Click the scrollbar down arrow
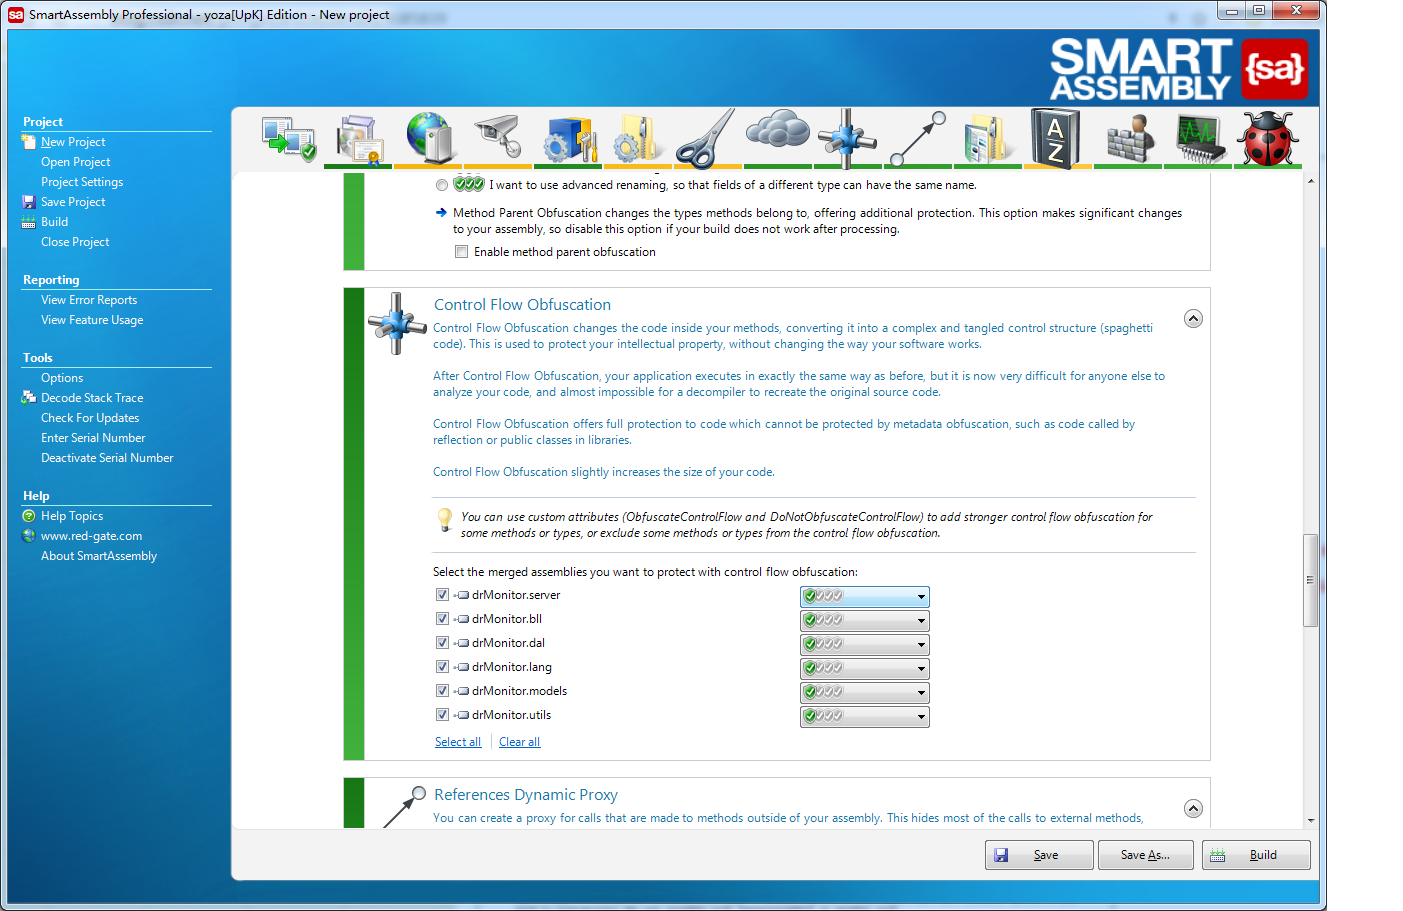 click(x=1310, y=820)
